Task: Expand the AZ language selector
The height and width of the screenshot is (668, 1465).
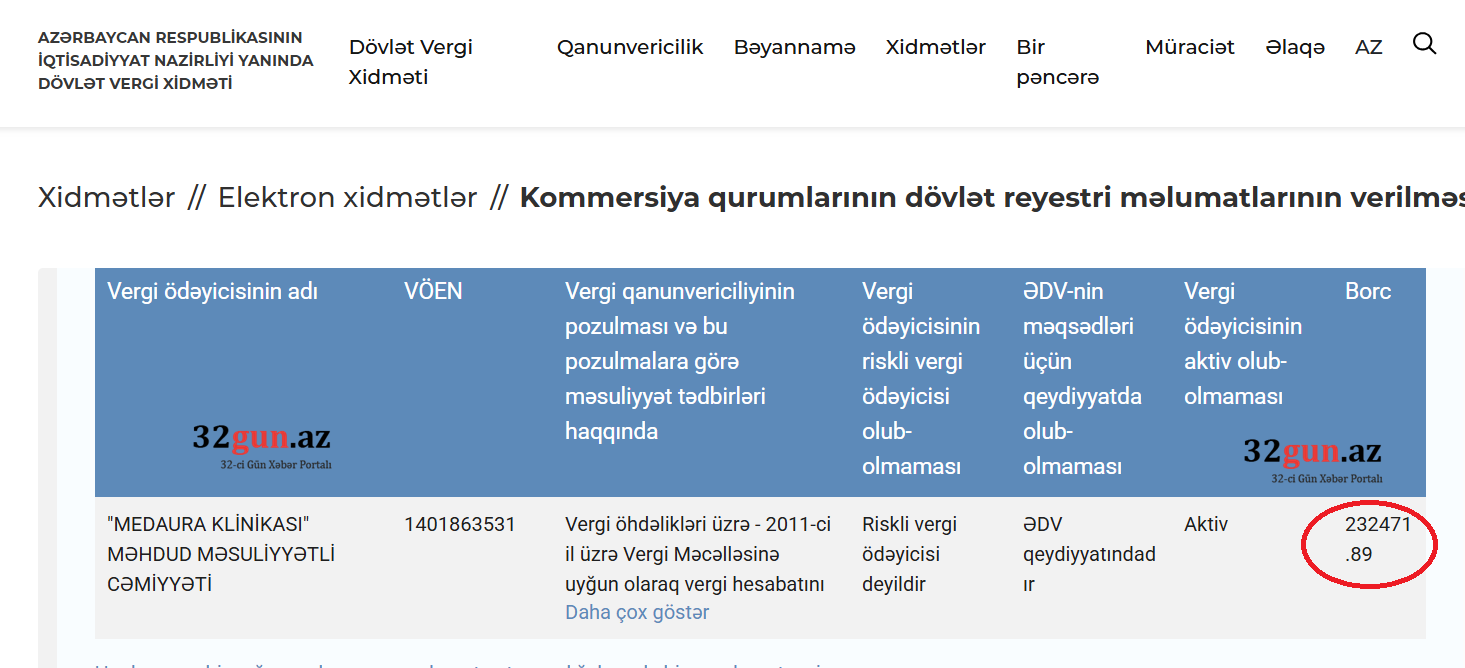Action: coord(1368,47)
